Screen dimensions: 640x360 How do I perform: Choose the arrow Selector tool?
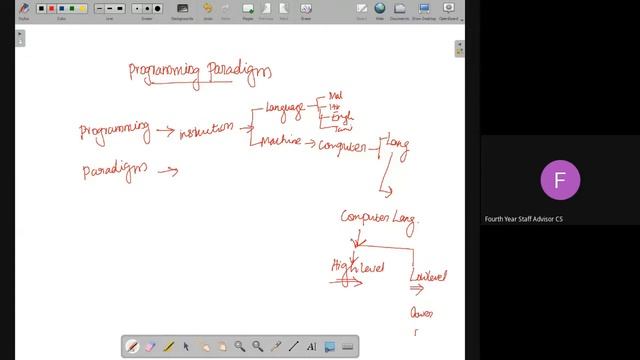[x=186, y=347]
